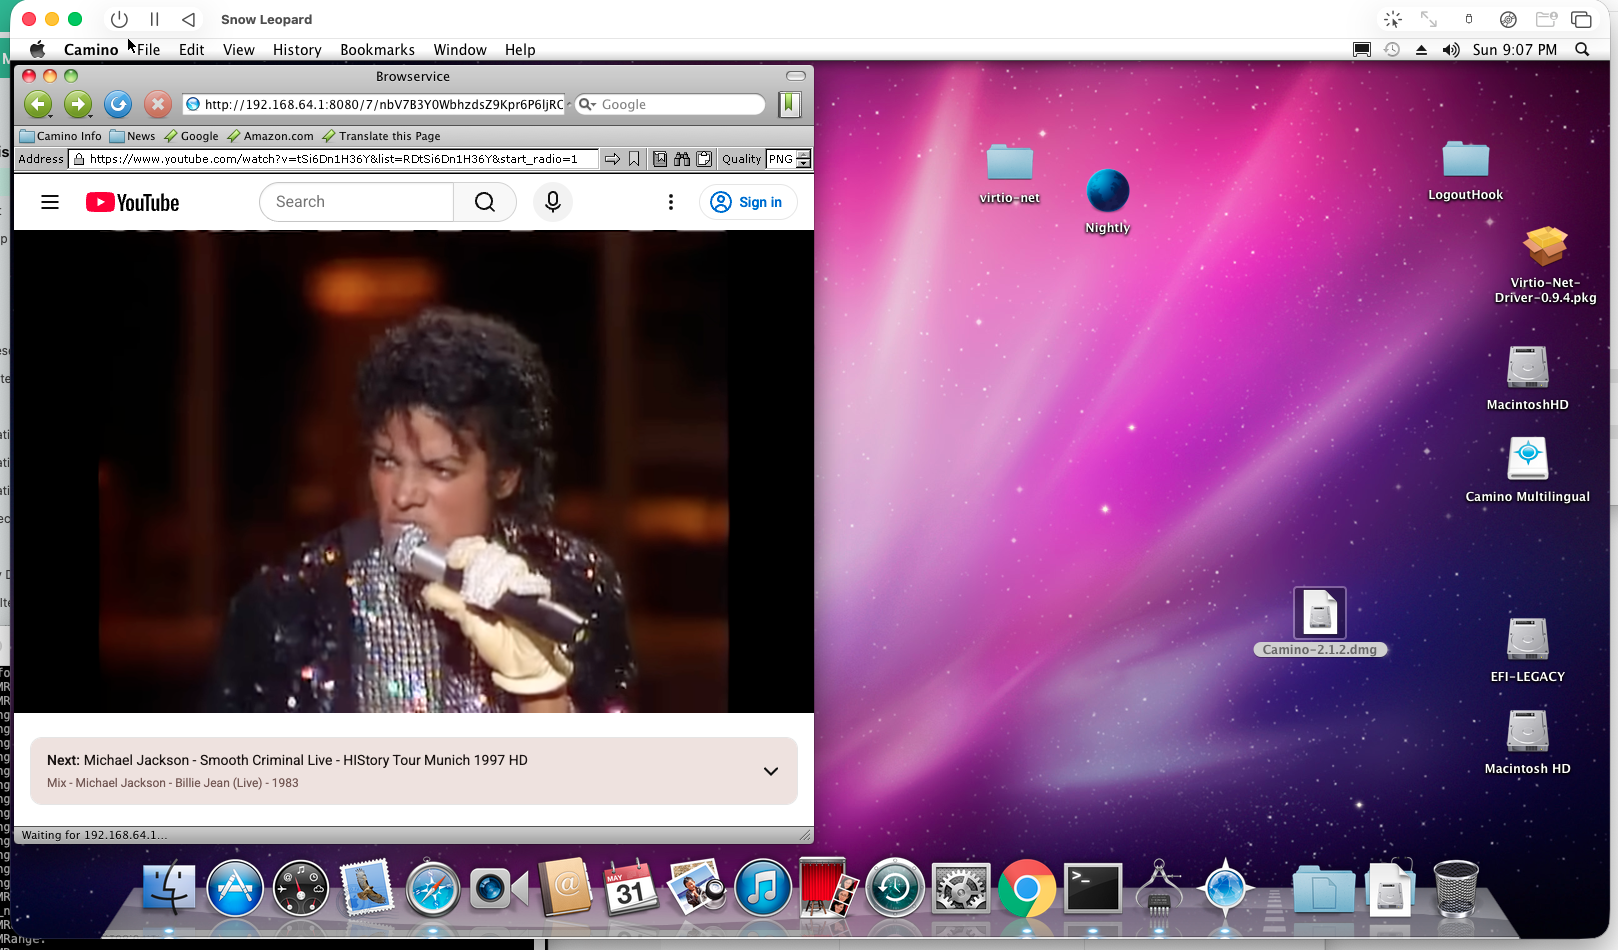Click the Browservice go arrow button
Screen dimensions: 1618x950
coord(612,159)
